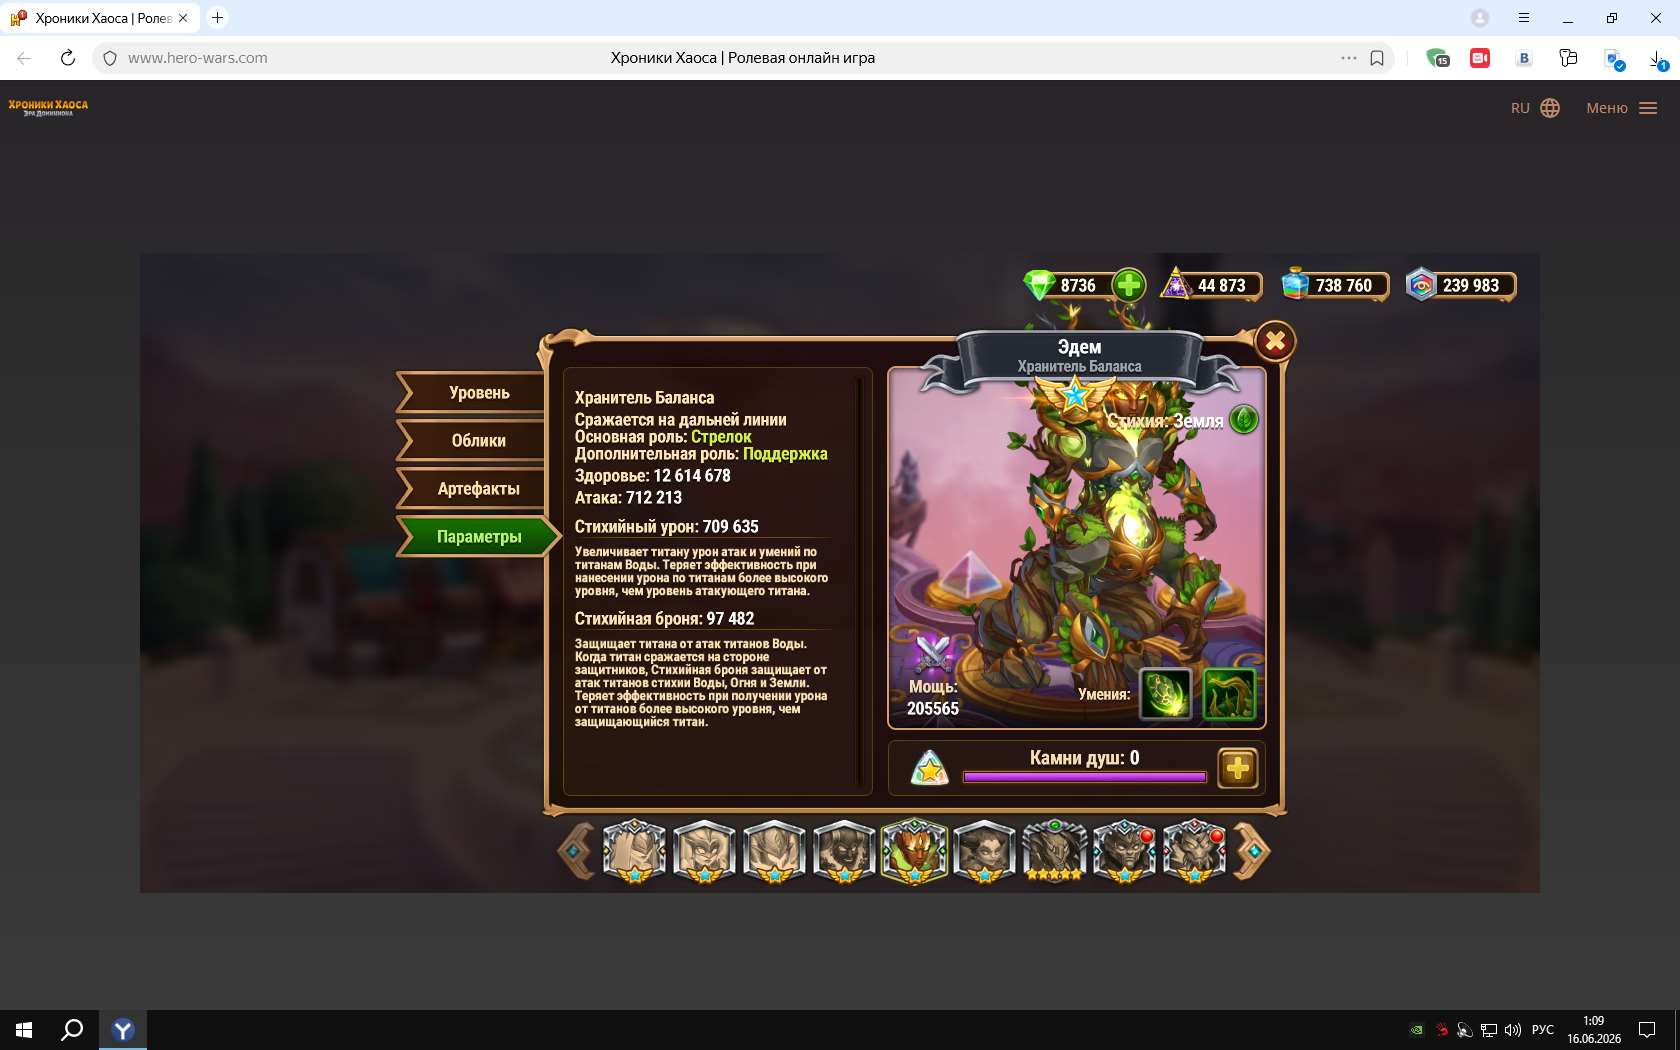Open the first skill with glowing green stone

point(1166,694)
